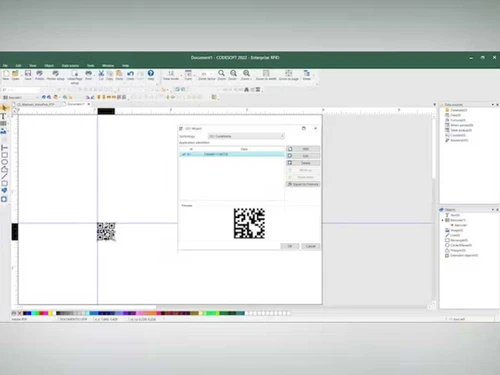Click Add button in GS1 Wizard
The image size is (500, 375).
coord(303,149)
